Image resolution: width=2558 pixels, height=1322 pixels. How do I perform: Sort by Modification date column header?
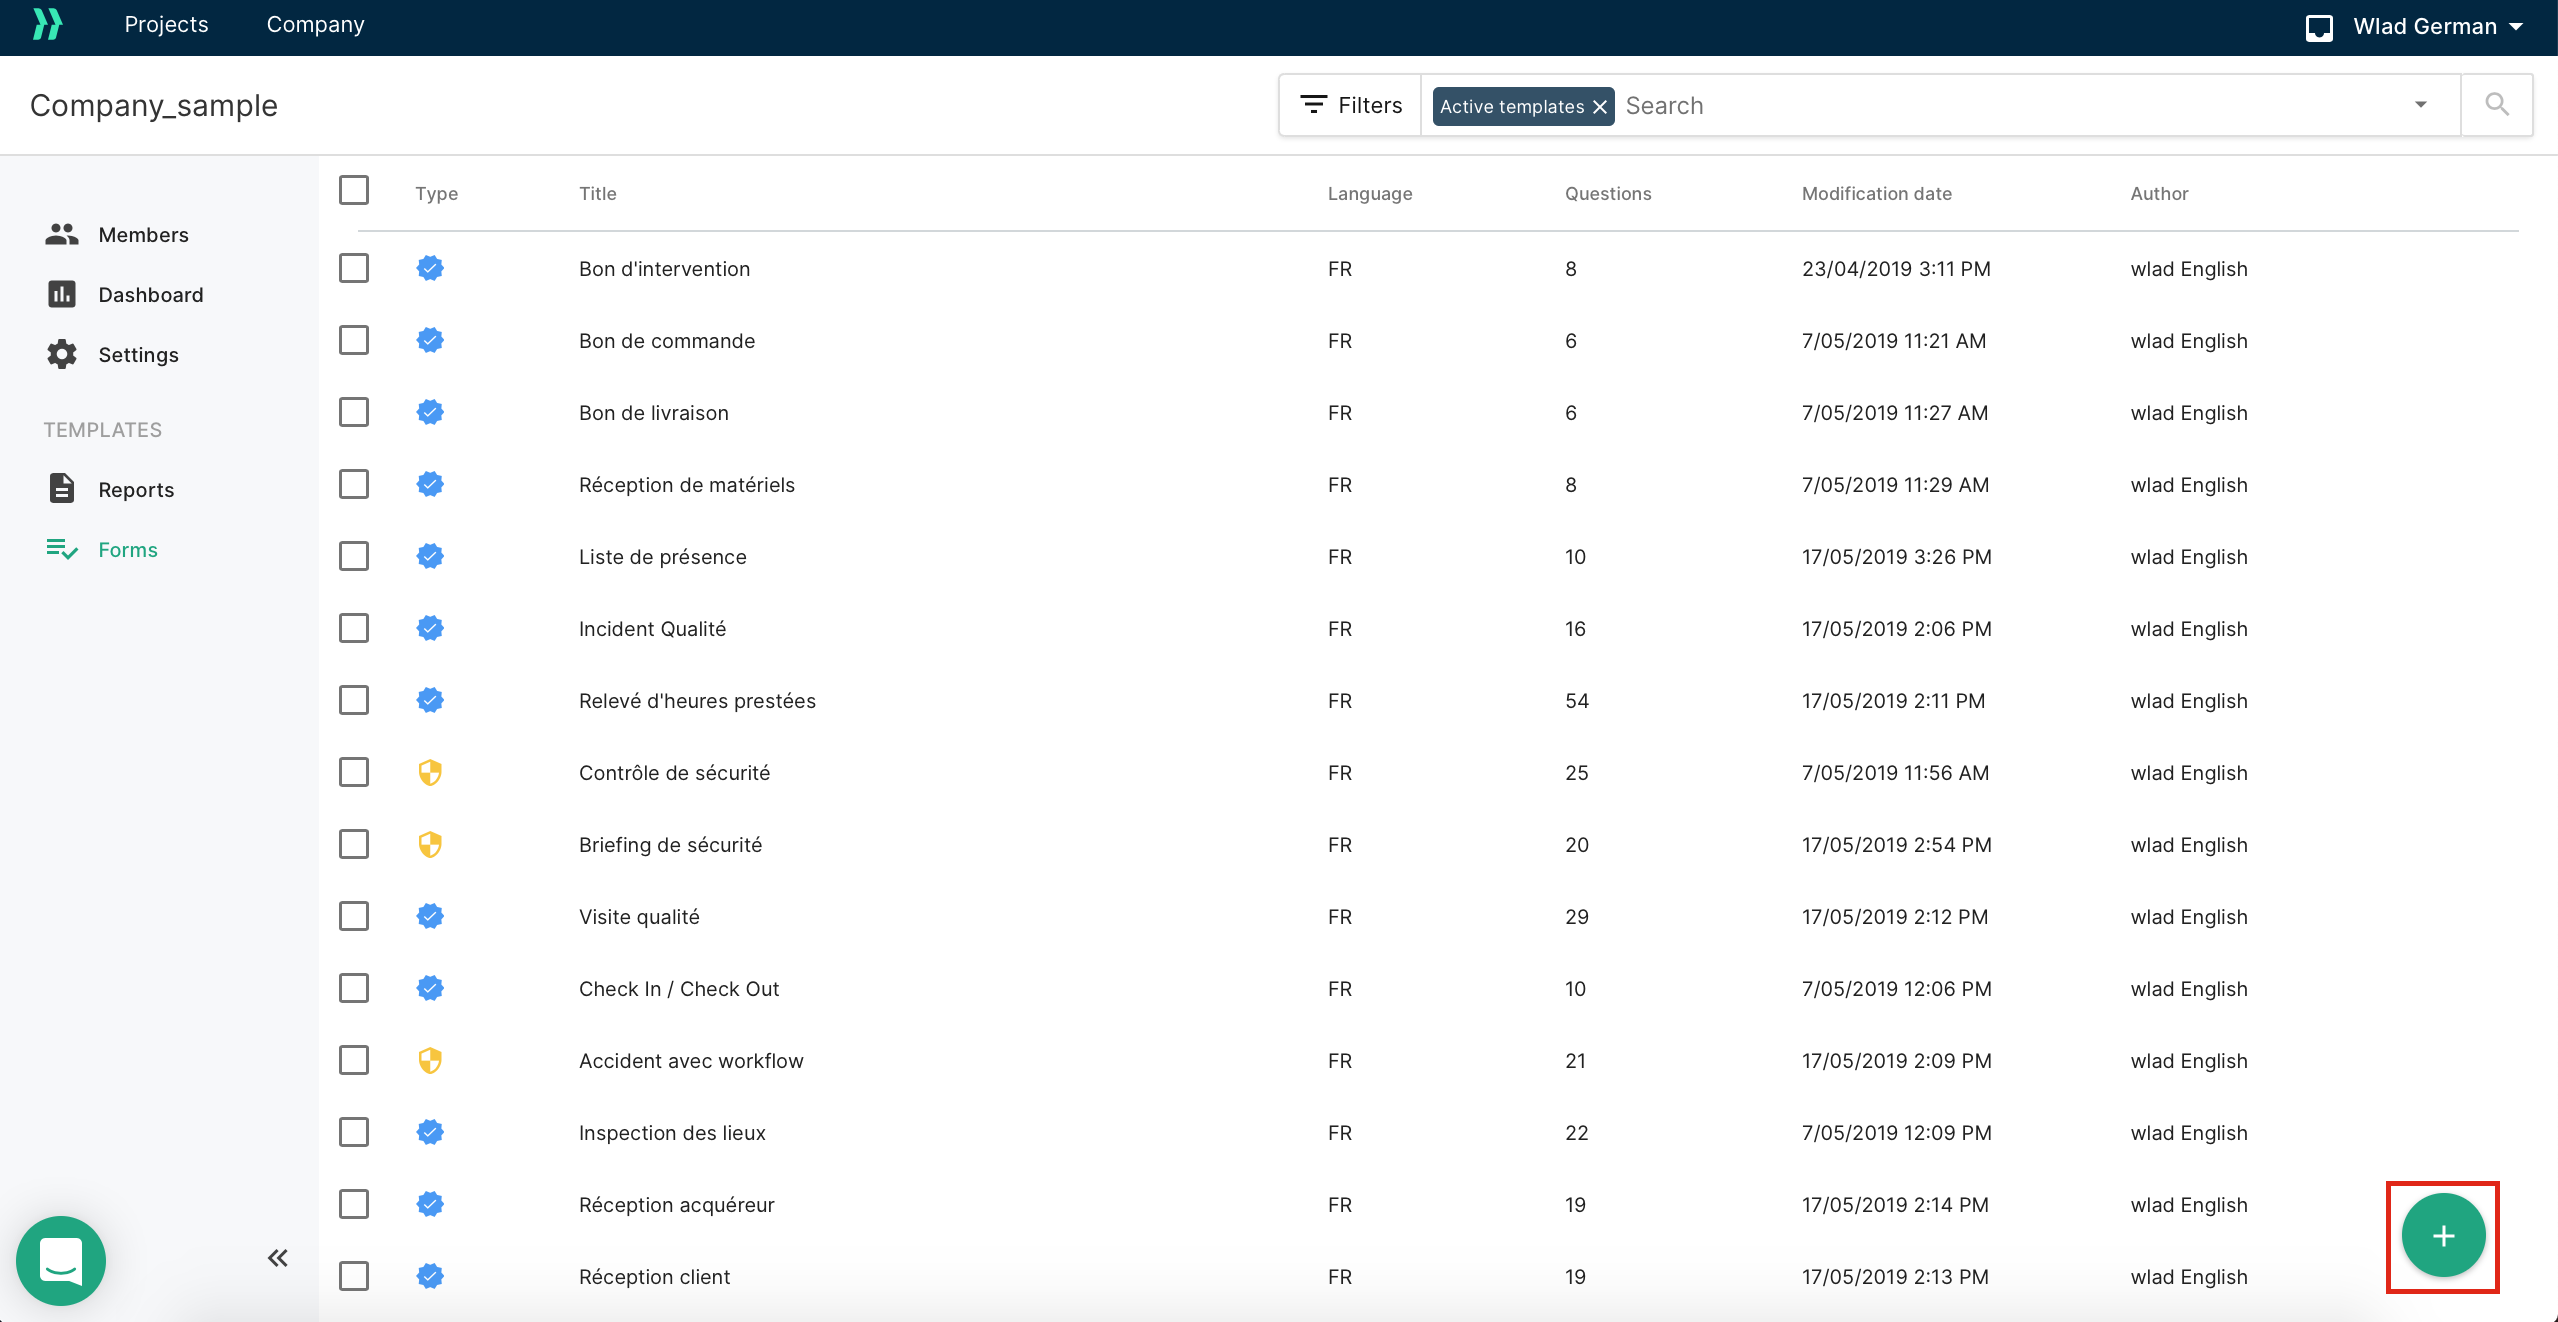pyautogui.click(x=1876, y=194)
